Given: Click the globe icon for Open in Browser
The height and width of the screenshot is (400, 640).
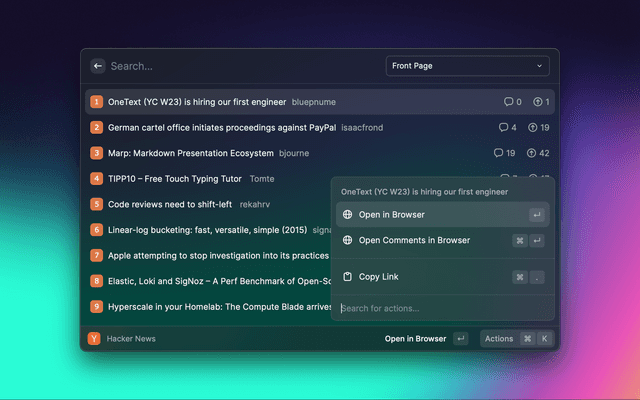Looking at the screenshot, I should [x=347, y=215].
